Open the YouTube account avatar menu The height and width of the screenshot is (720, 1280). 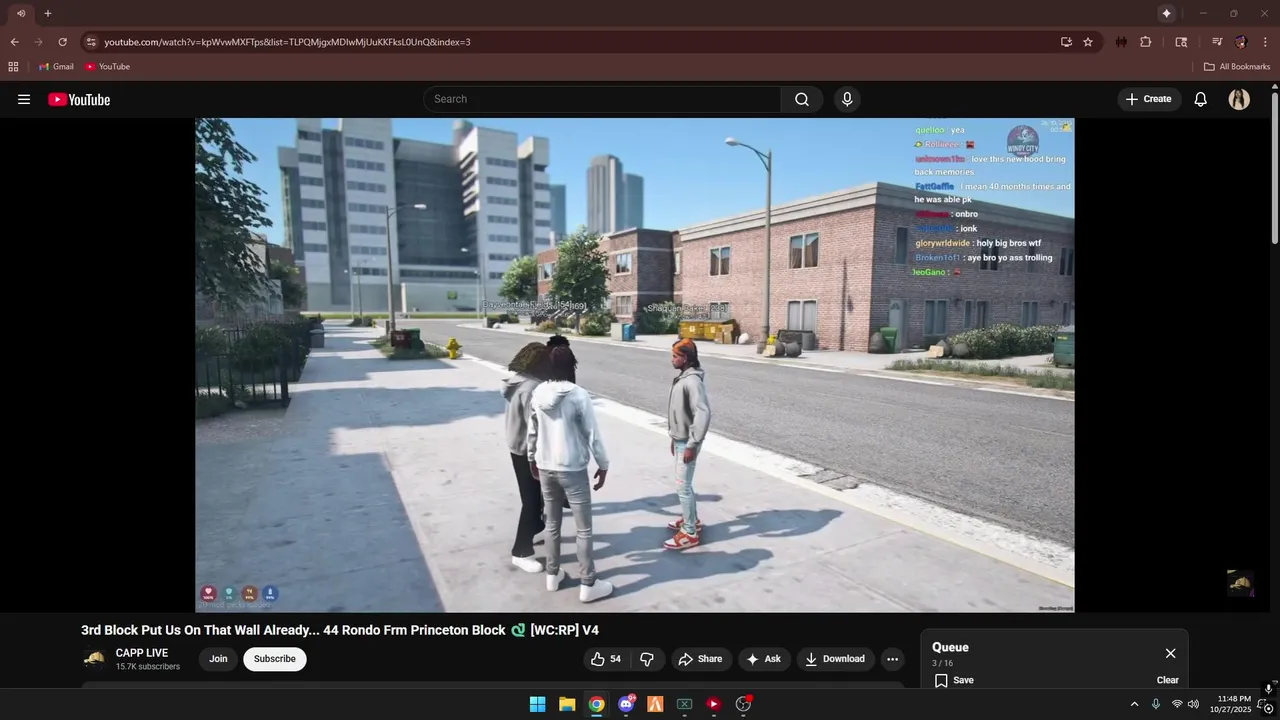point(1239,99)
